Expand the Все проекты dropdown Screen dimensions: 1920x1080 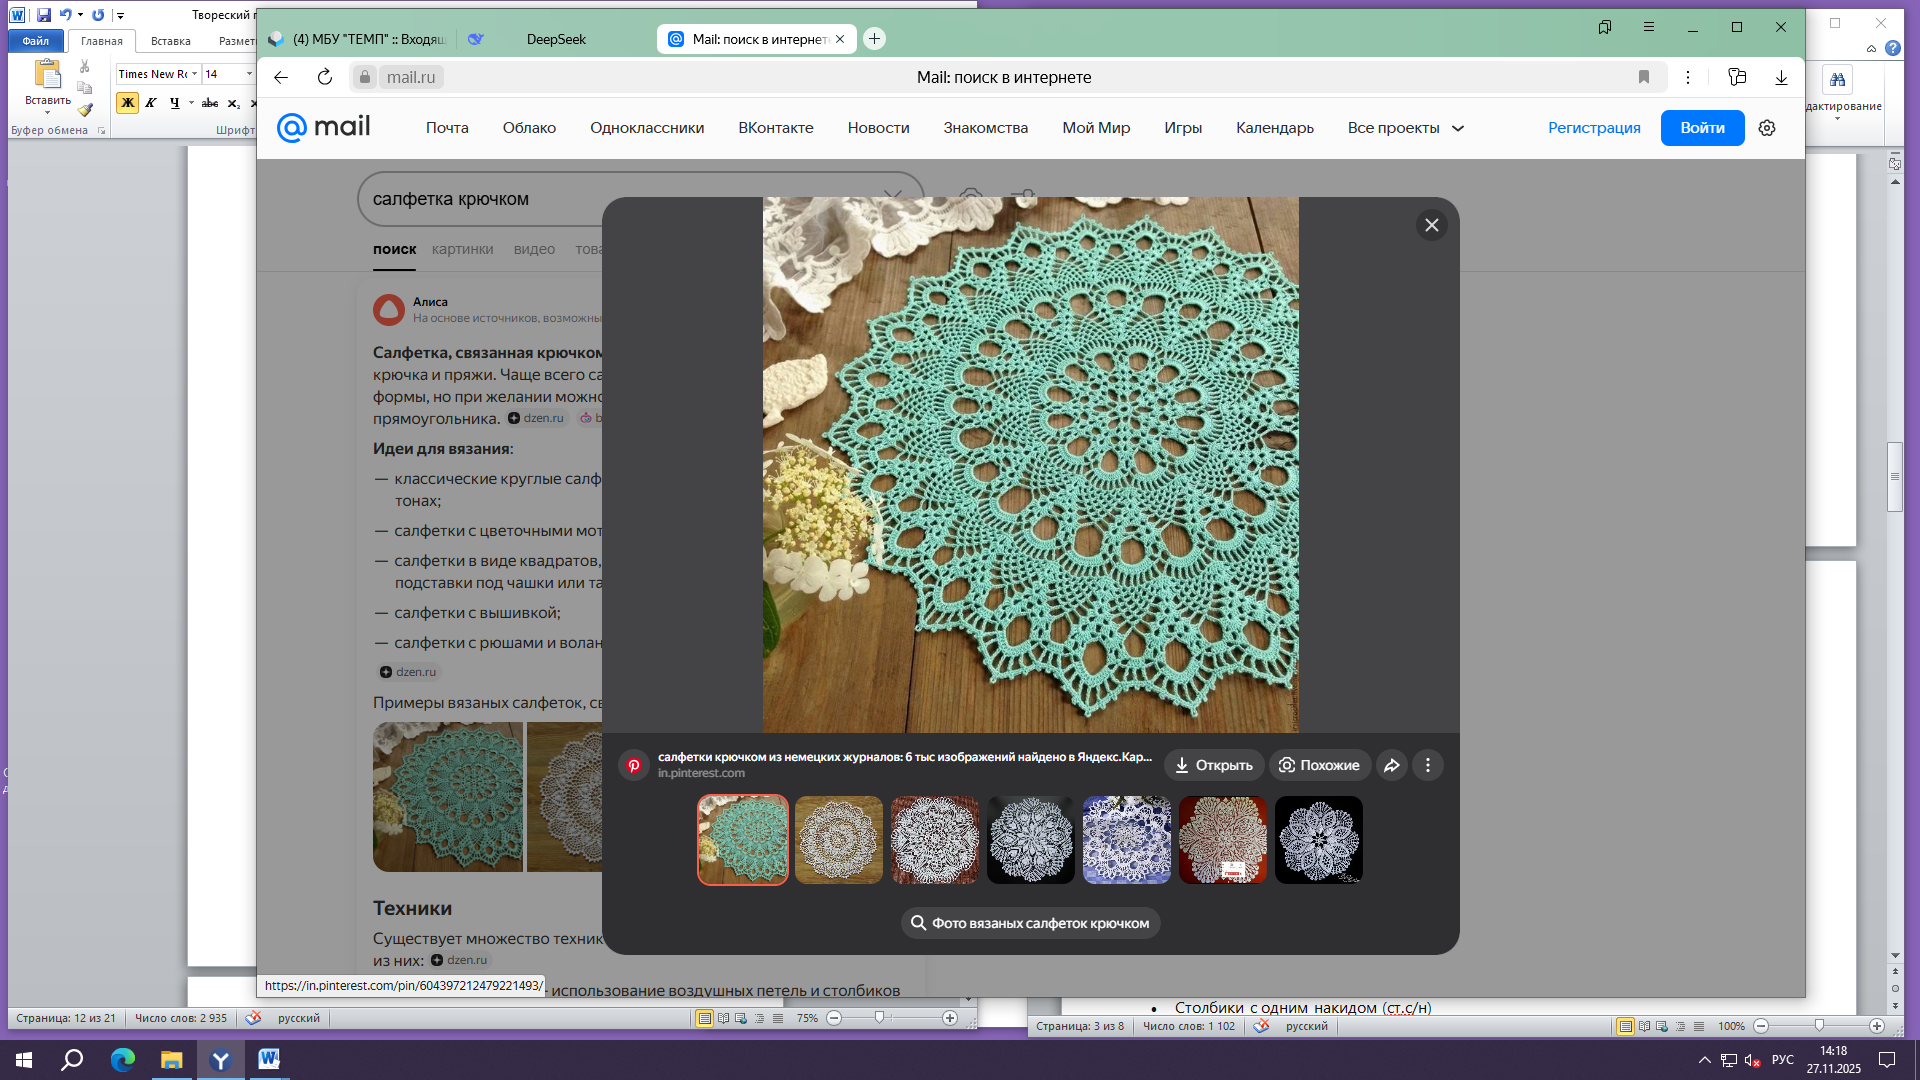tap(1406, 128)
